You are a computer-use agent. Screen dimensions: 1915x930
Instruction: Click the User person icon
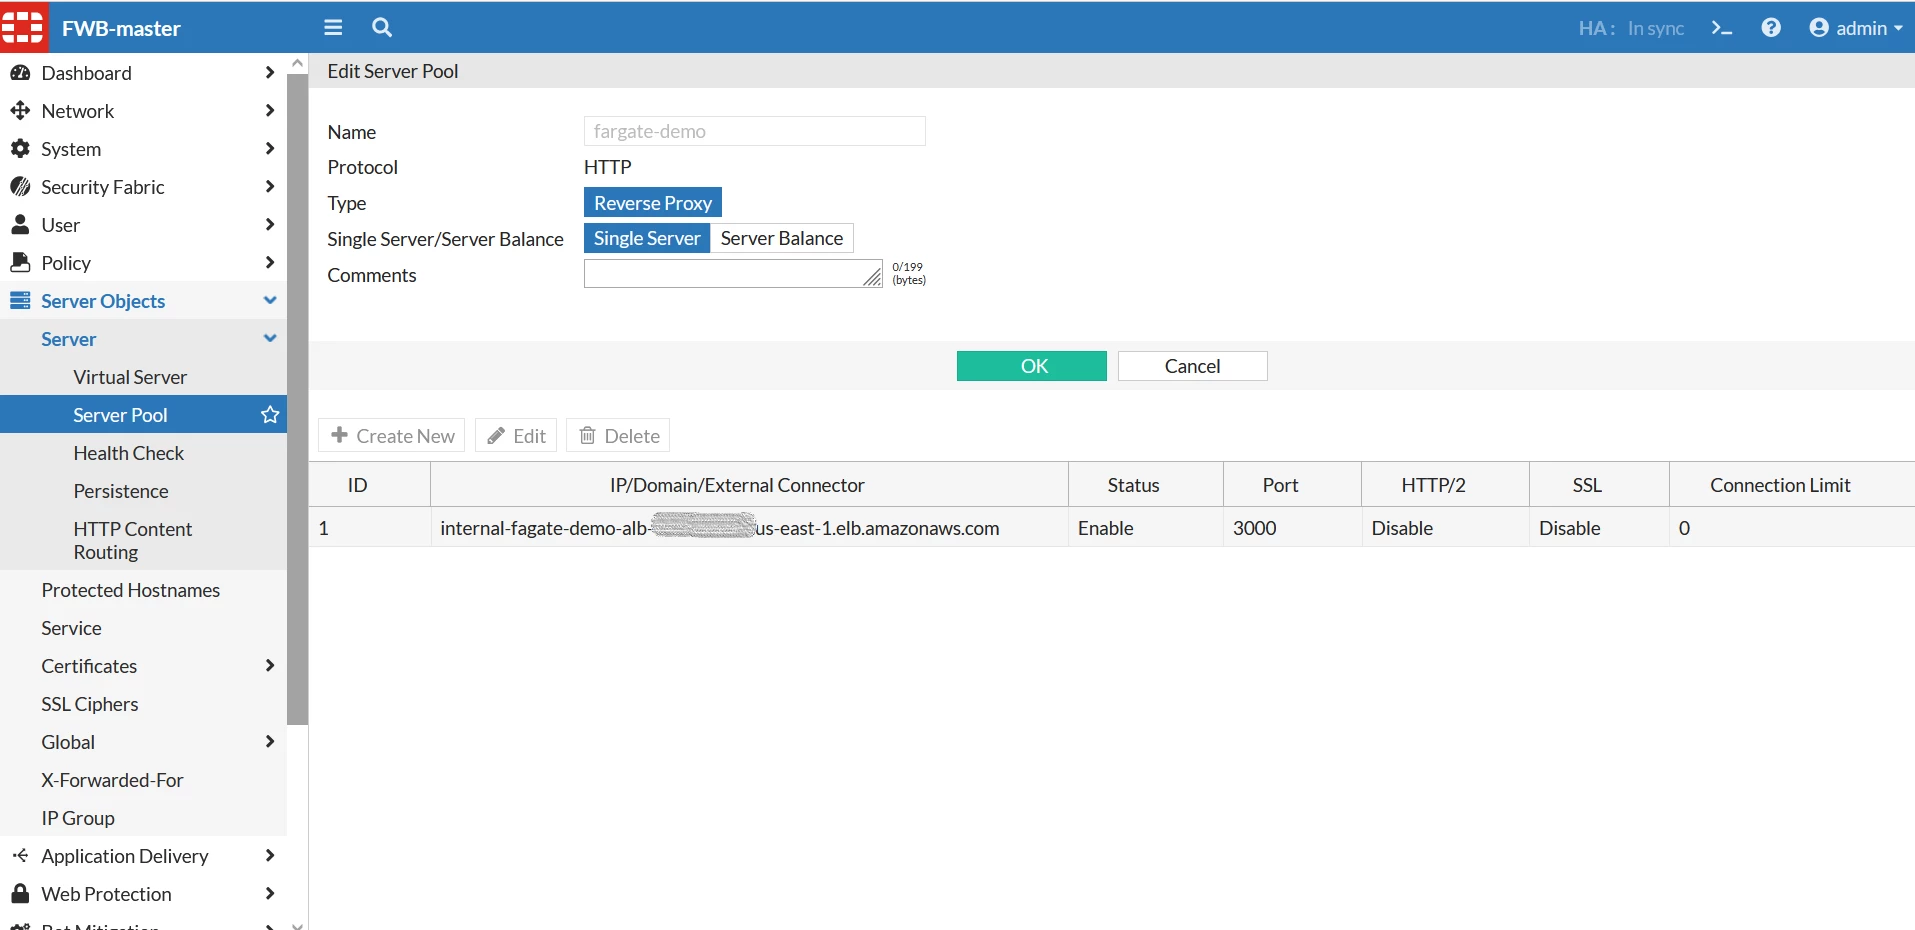[x=20, y=225]
